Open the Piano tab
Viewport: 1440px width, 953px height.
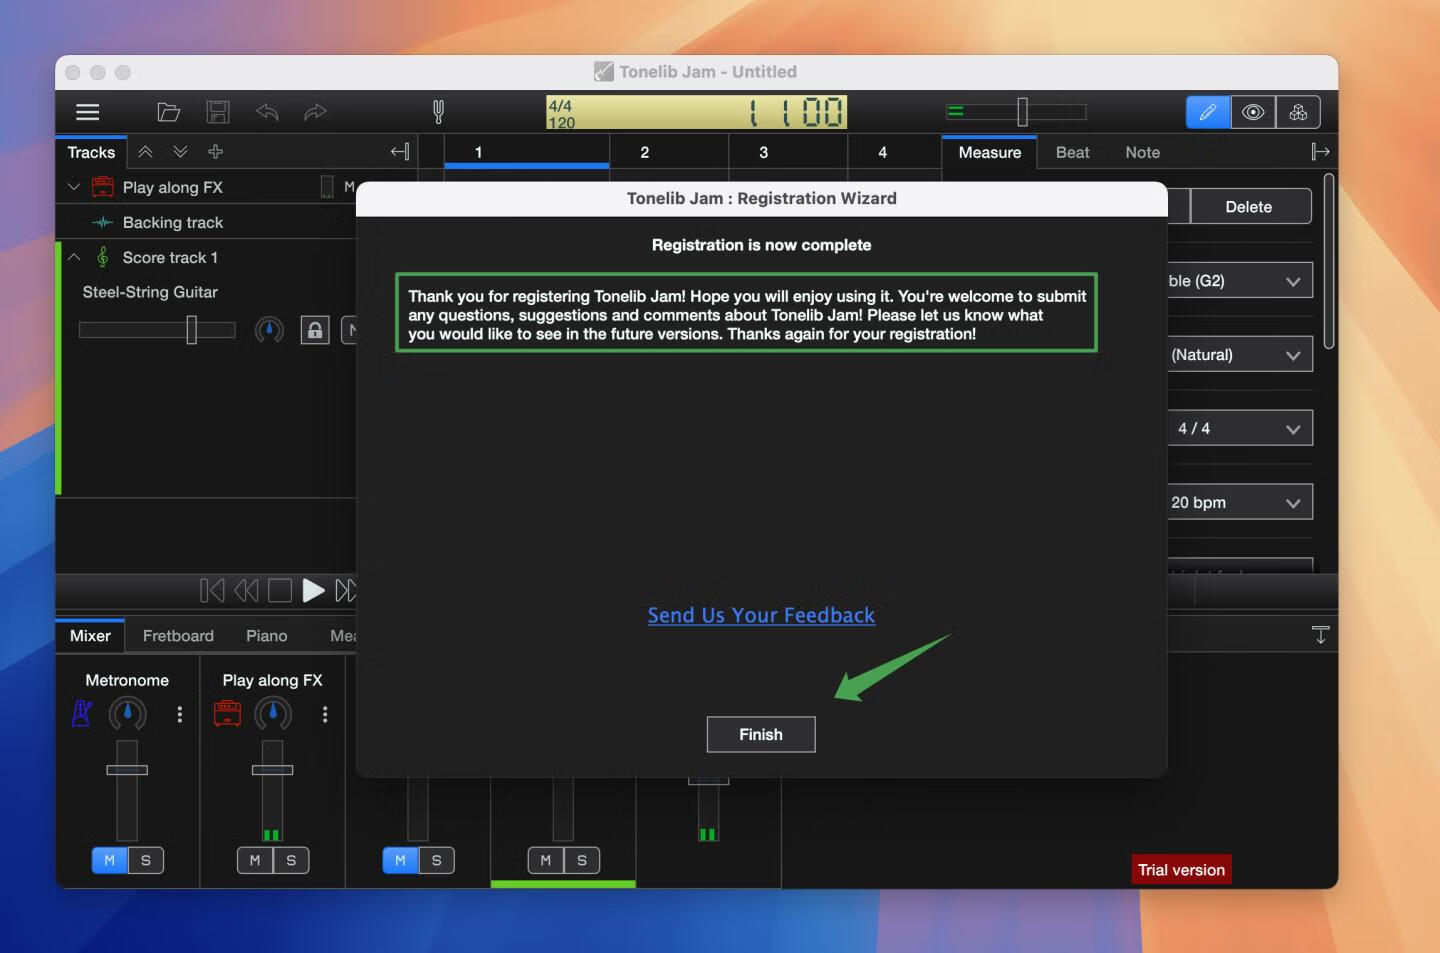266,636
